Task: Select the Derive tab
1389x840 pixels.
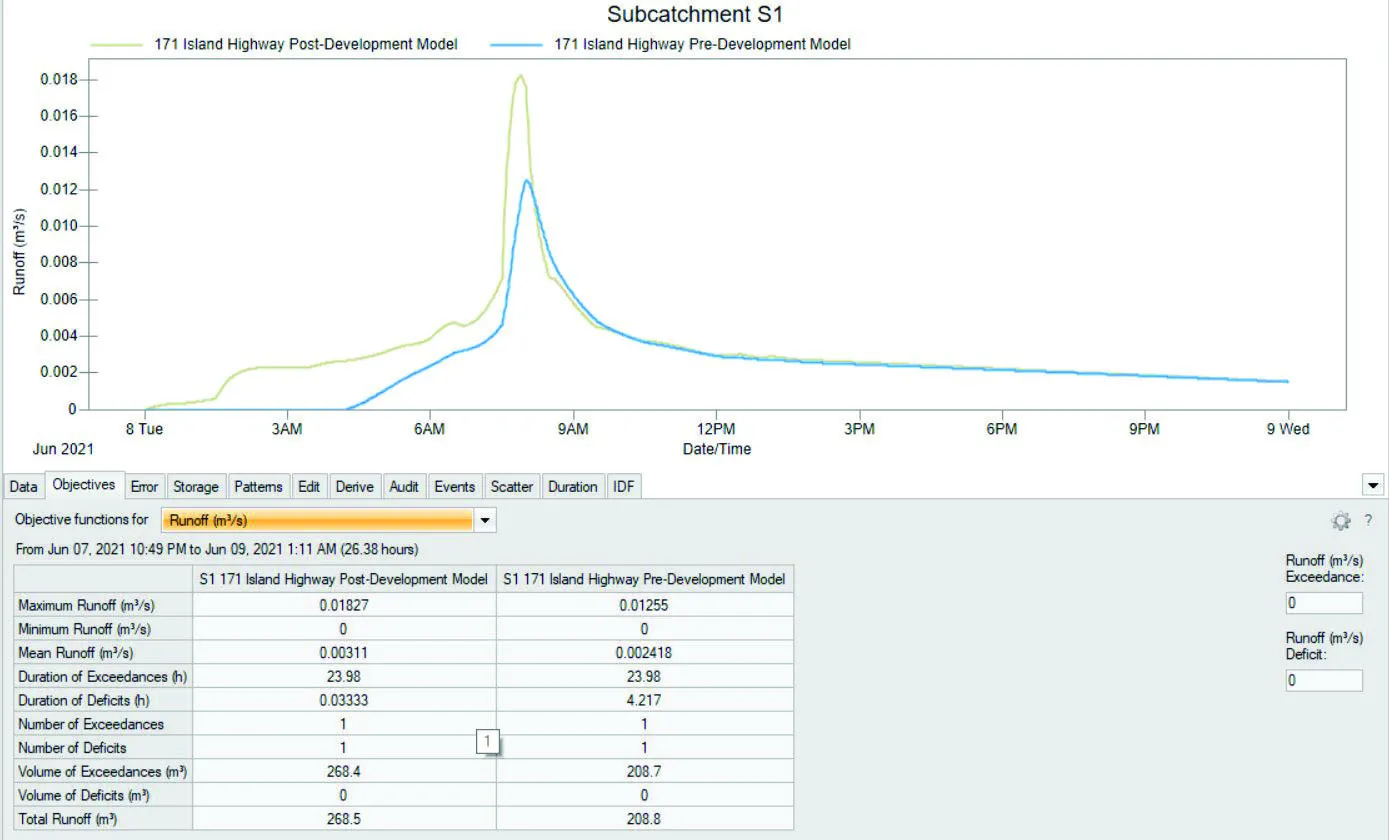Action: [354, 487]
